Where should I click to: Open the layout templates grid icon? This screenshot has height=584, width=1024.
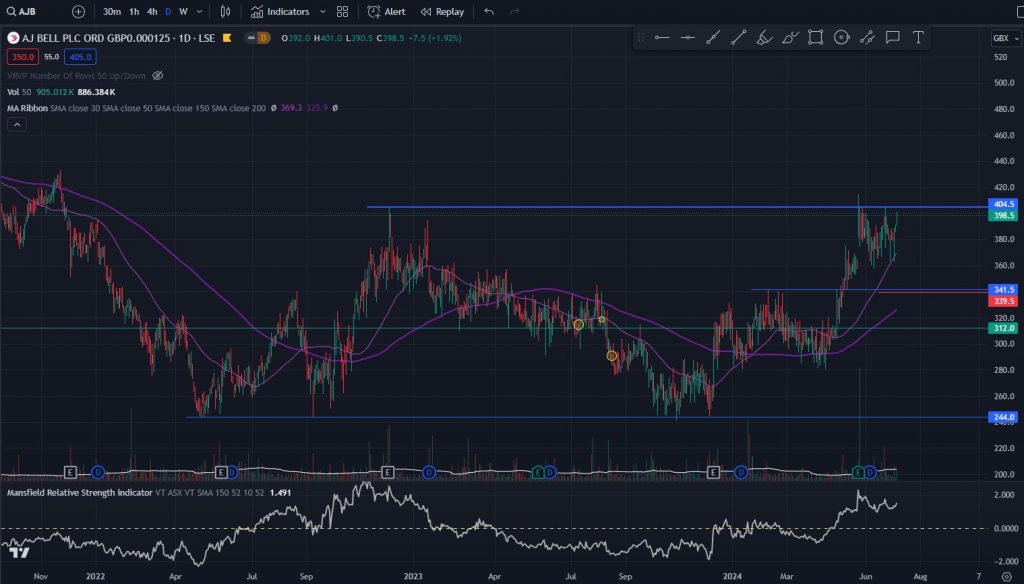(343, 12)
